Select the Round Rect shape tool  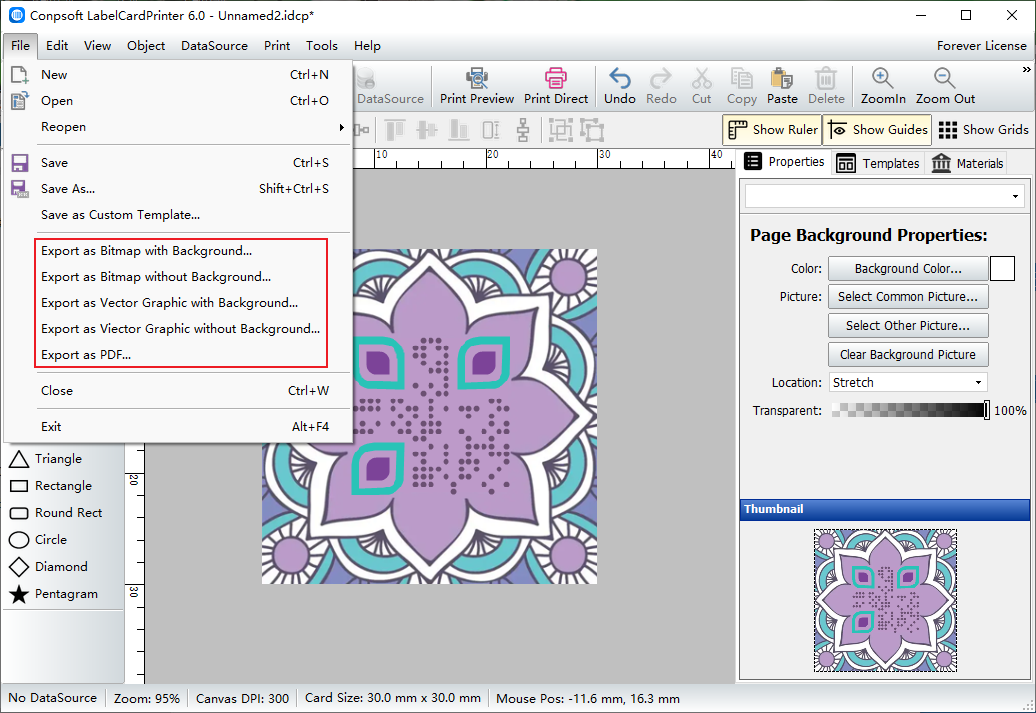click(56, 513)
